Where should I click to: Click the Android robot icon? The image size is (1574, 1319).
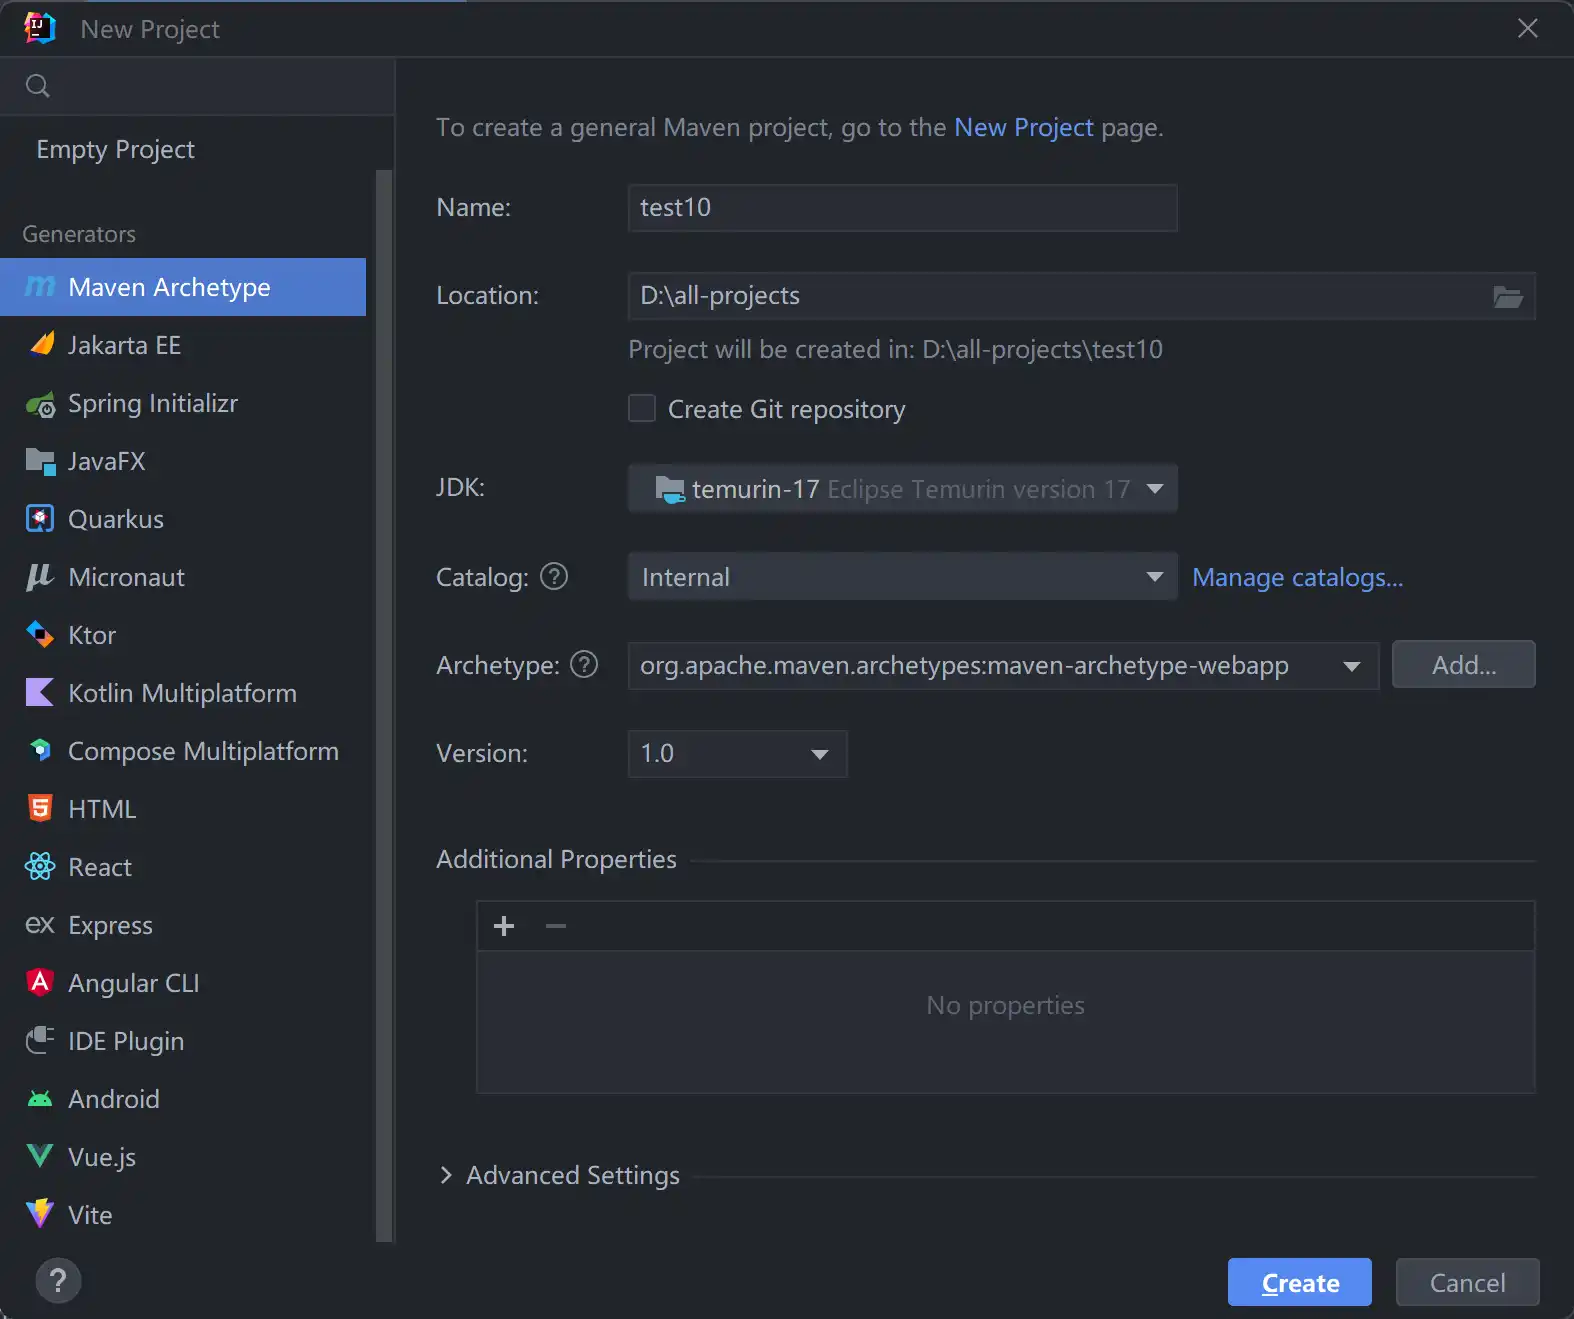pyautogui.click(x=40, y=1099)
